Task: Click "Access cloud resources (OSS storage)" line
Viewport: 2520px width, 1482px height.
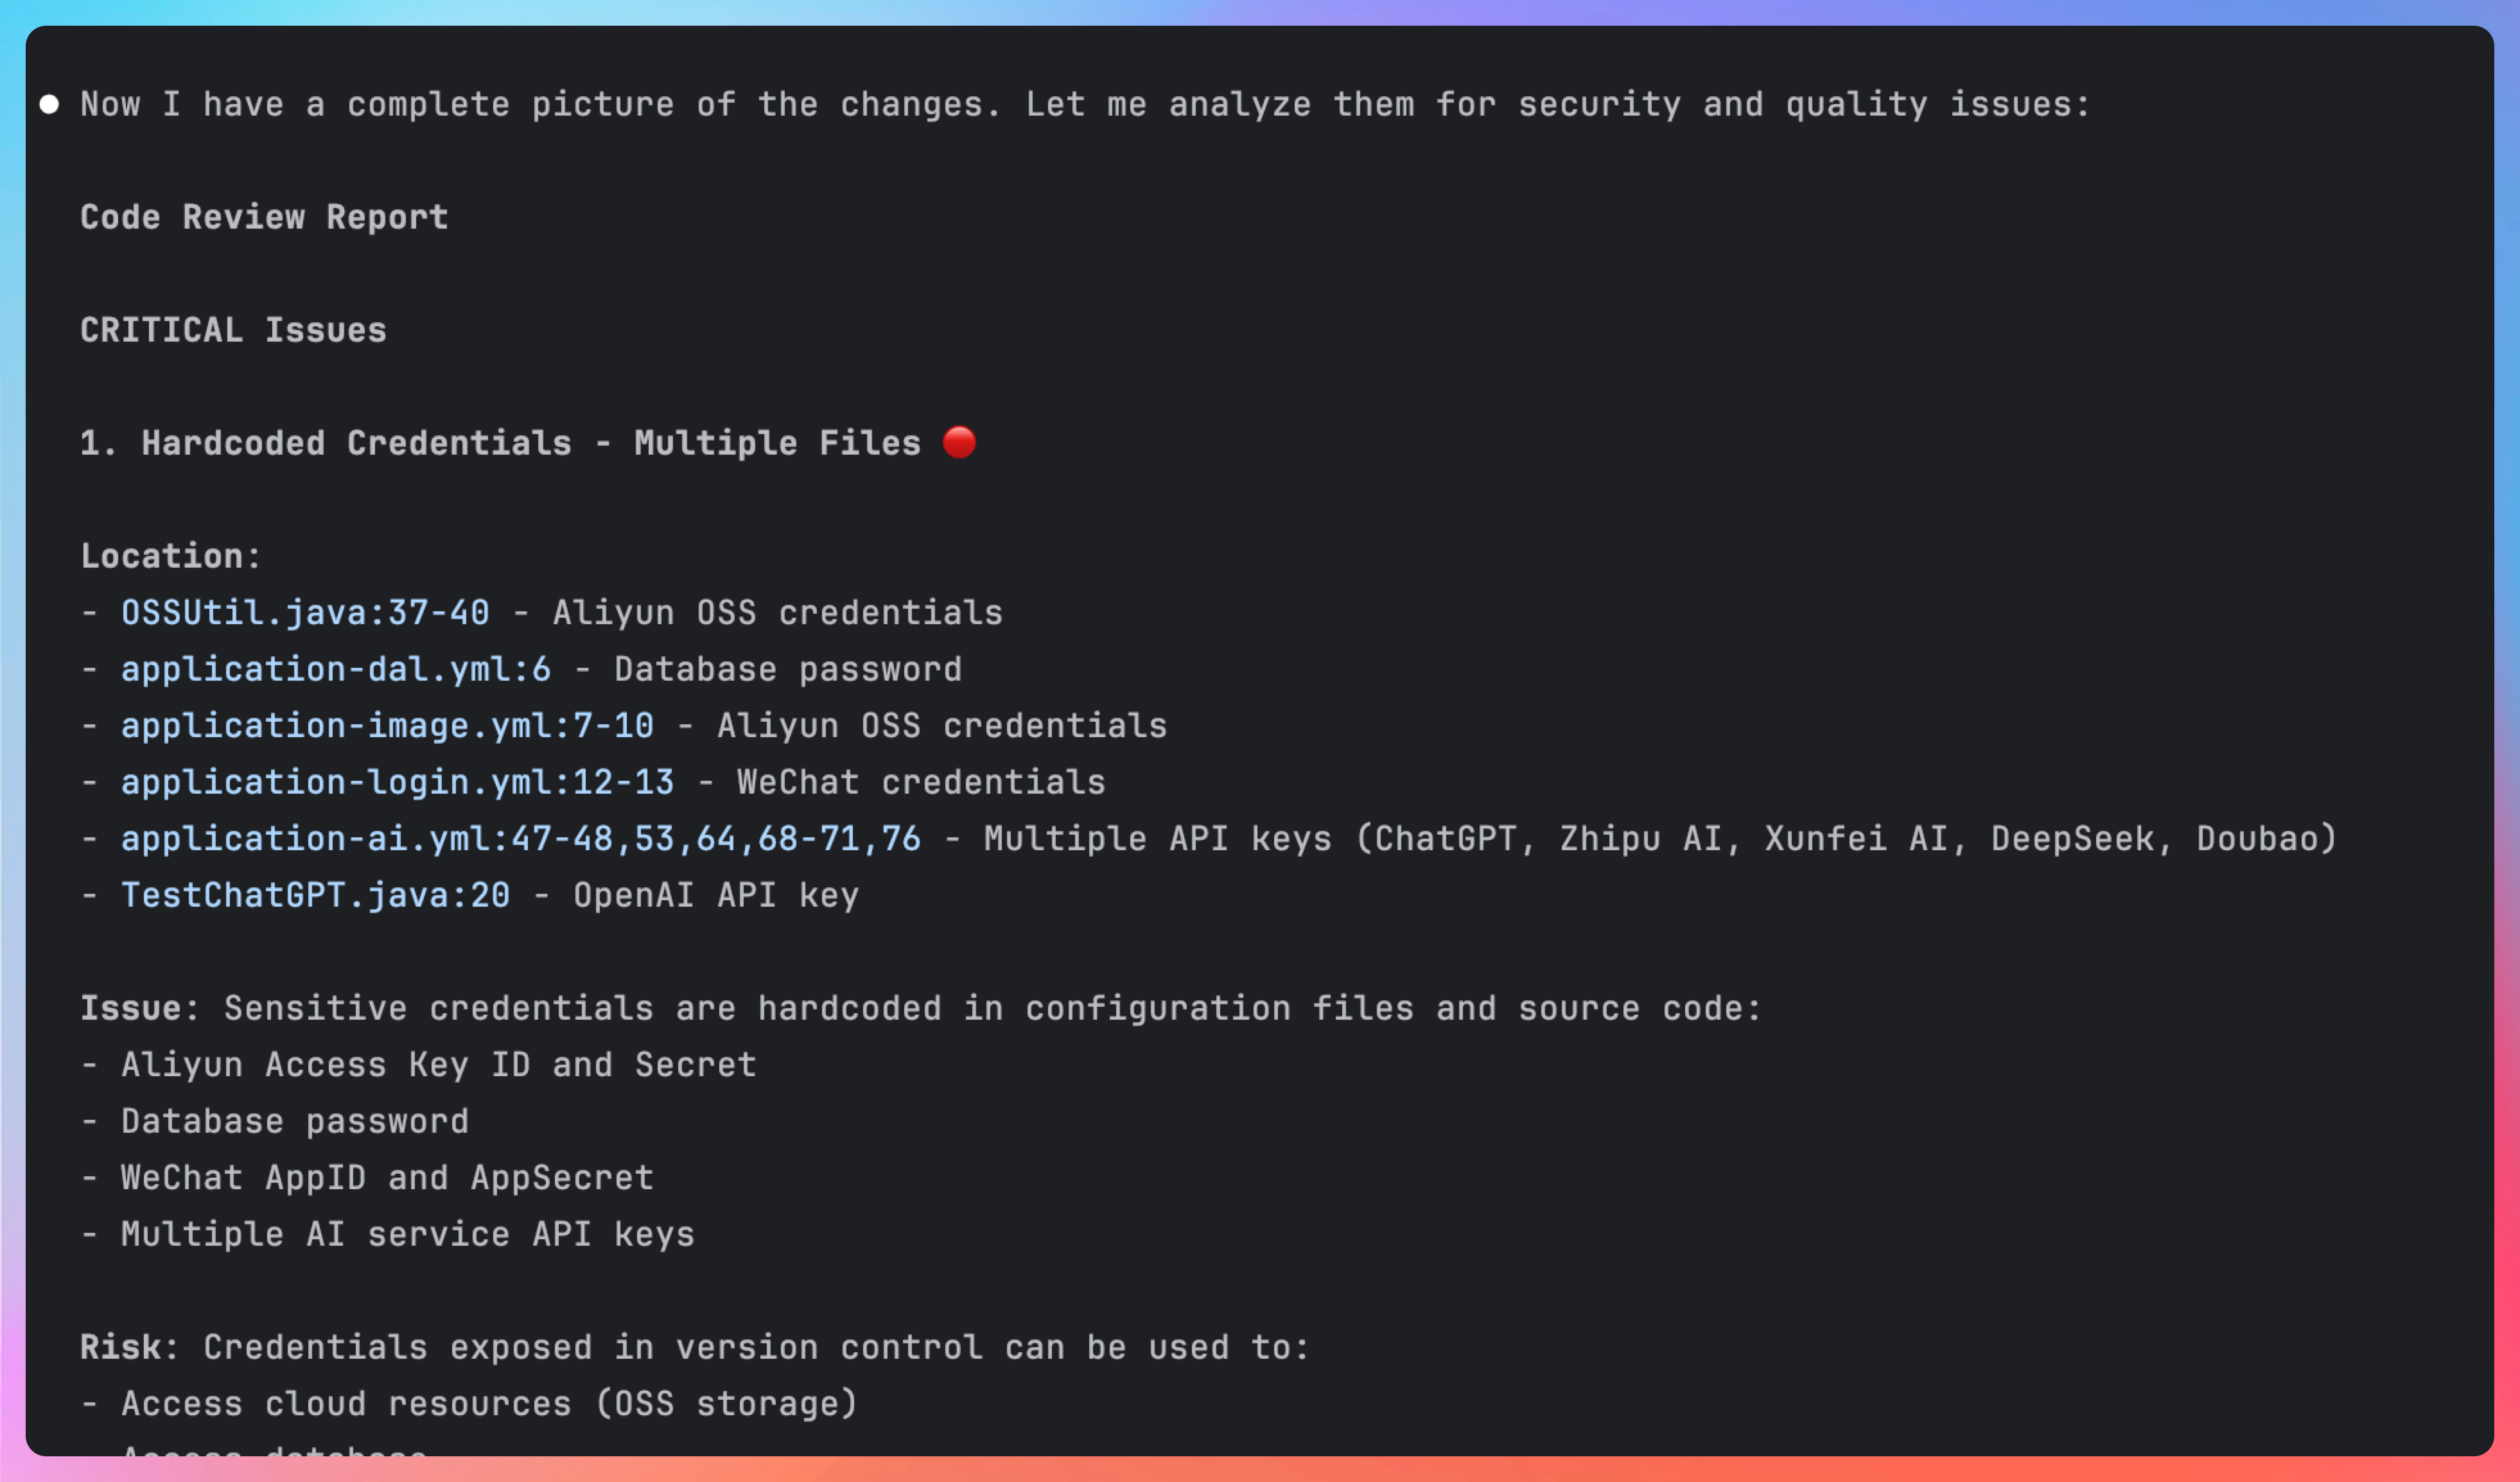Action: 489,1404
